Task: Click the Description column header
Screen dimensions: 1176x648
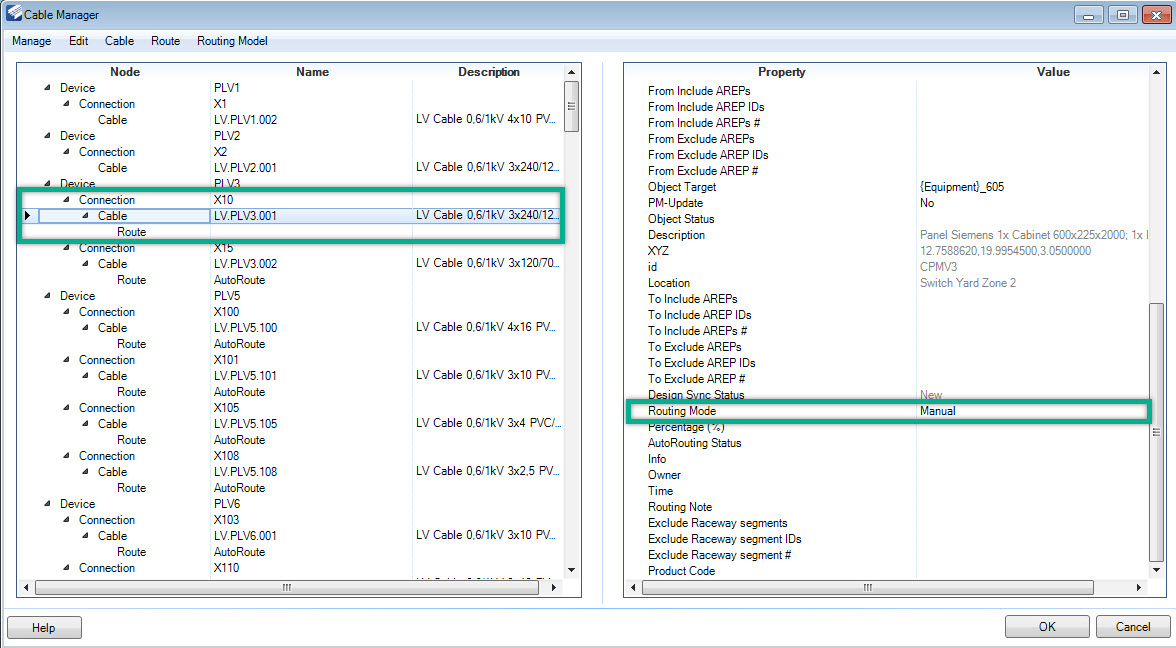Action: click(488, 72)
